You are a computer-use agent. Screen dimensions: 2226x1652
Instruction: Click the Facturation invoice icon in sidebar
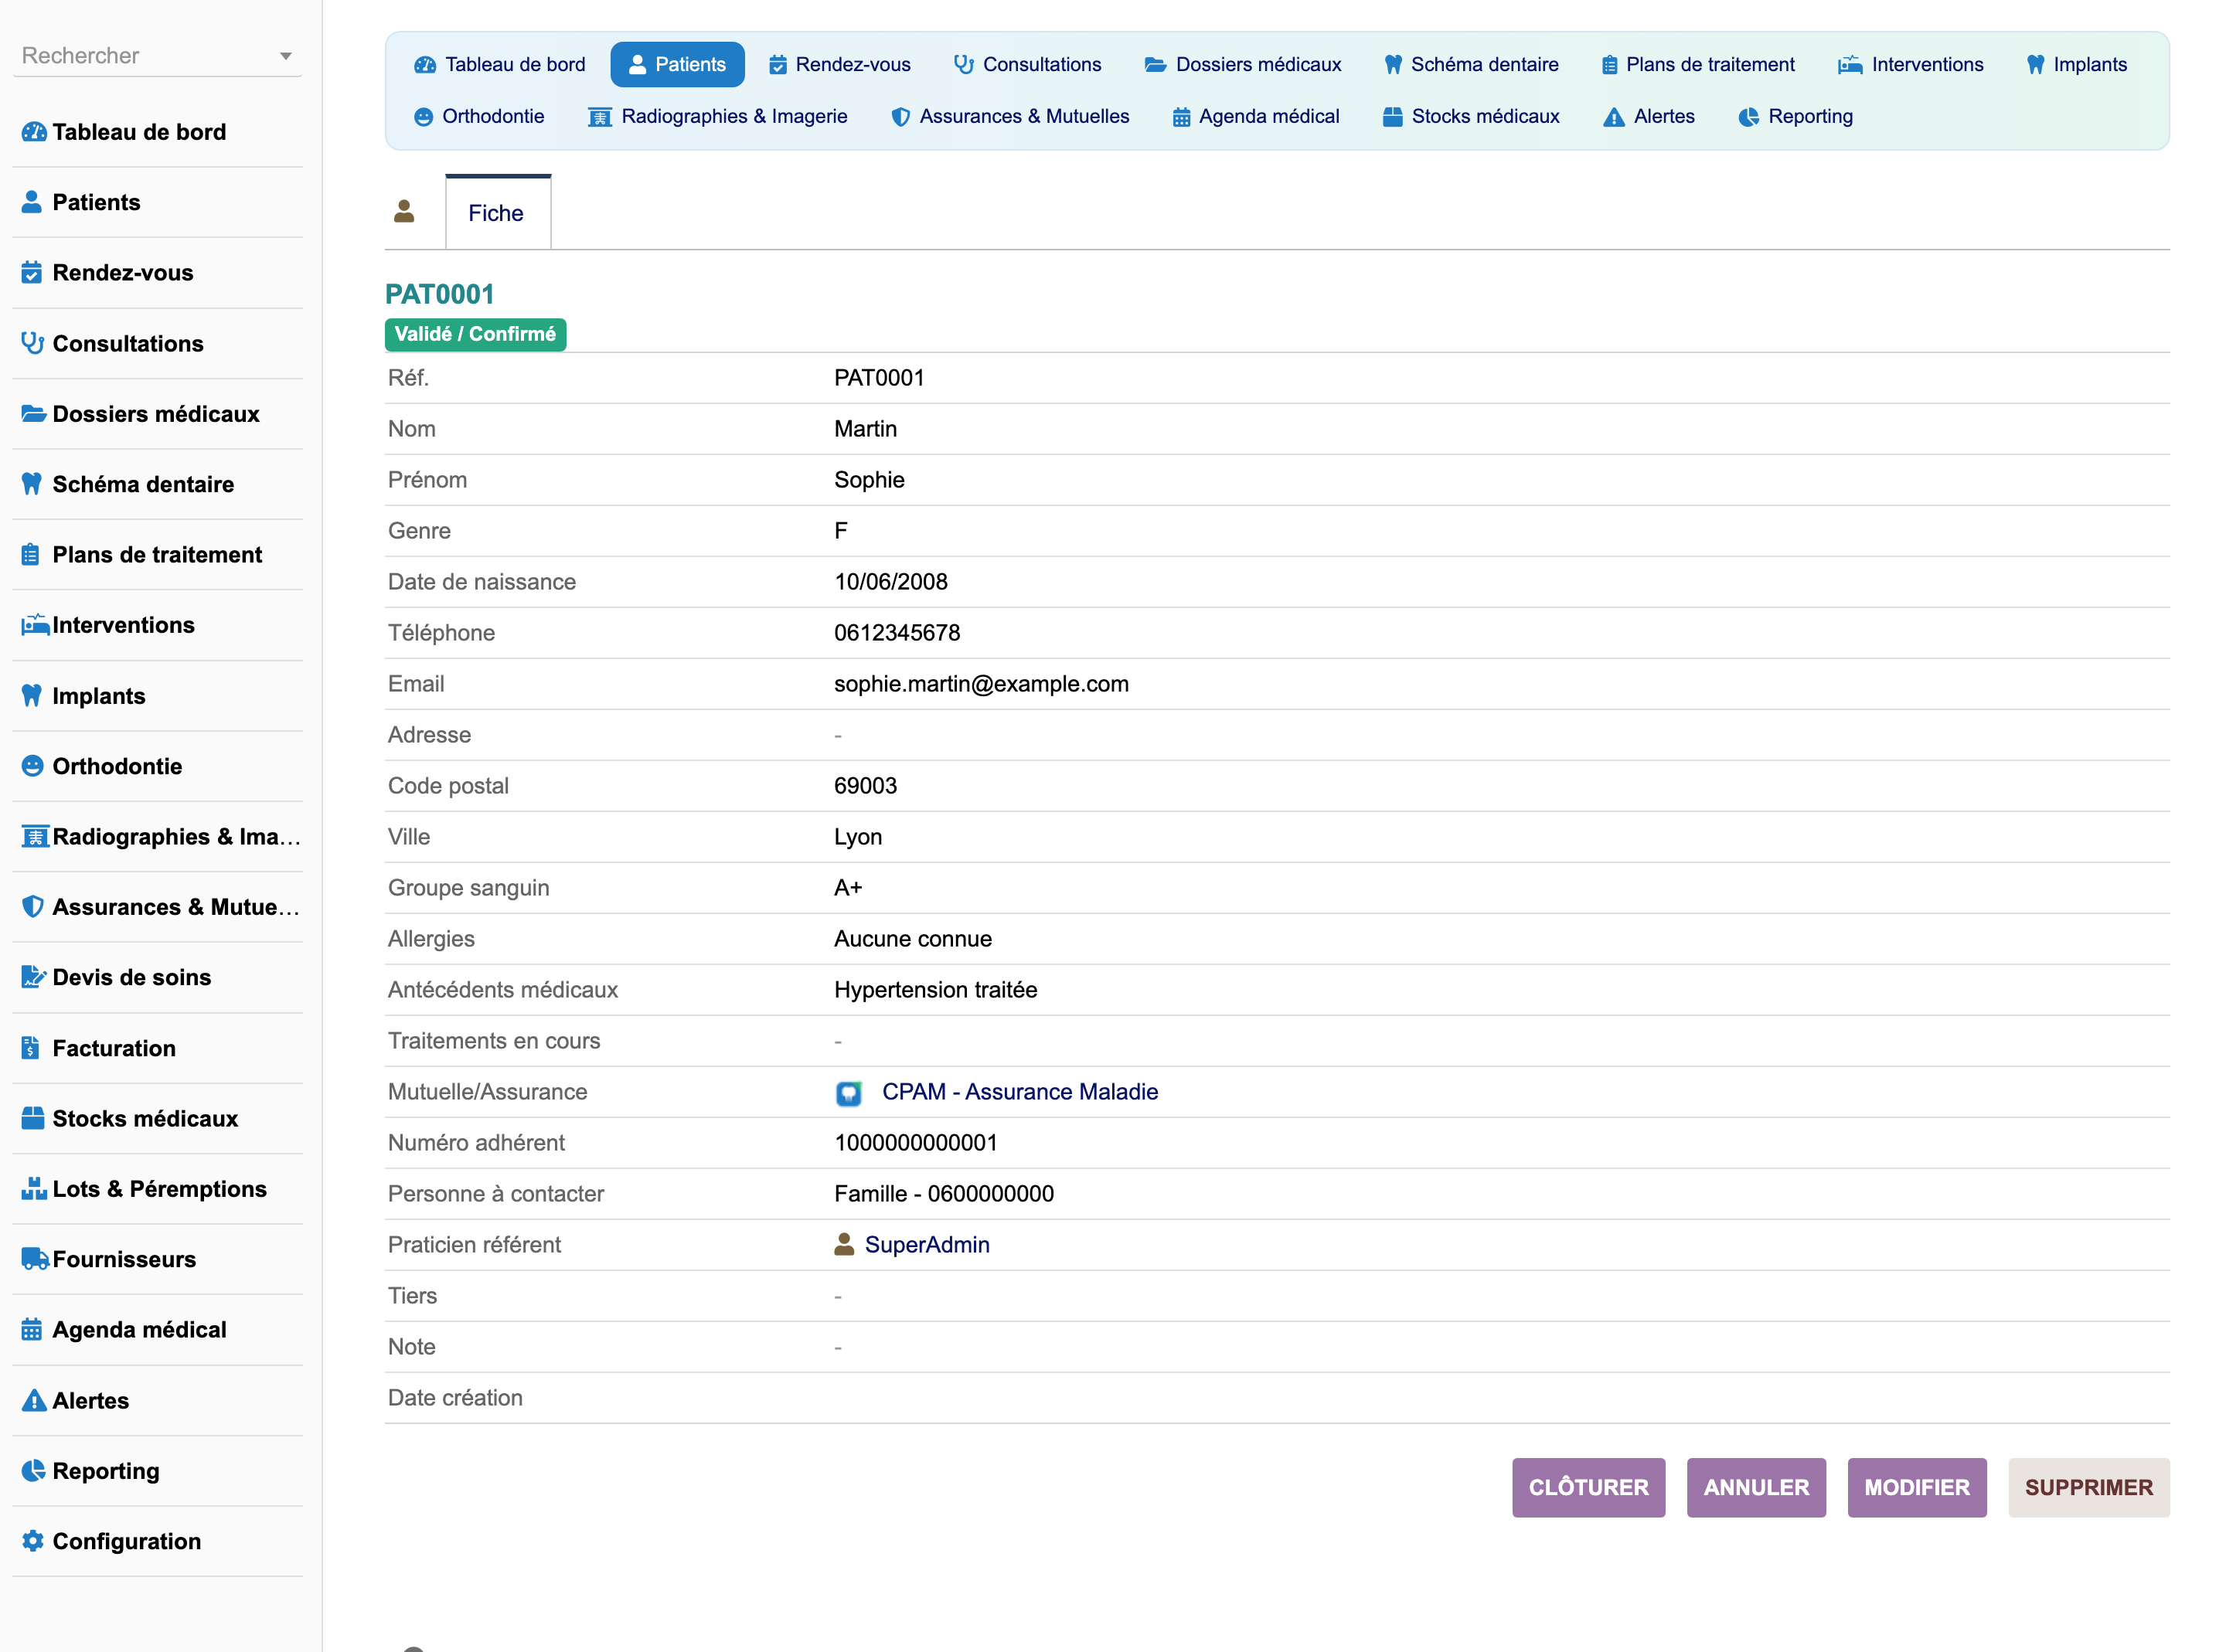[x=31, y=1048]
